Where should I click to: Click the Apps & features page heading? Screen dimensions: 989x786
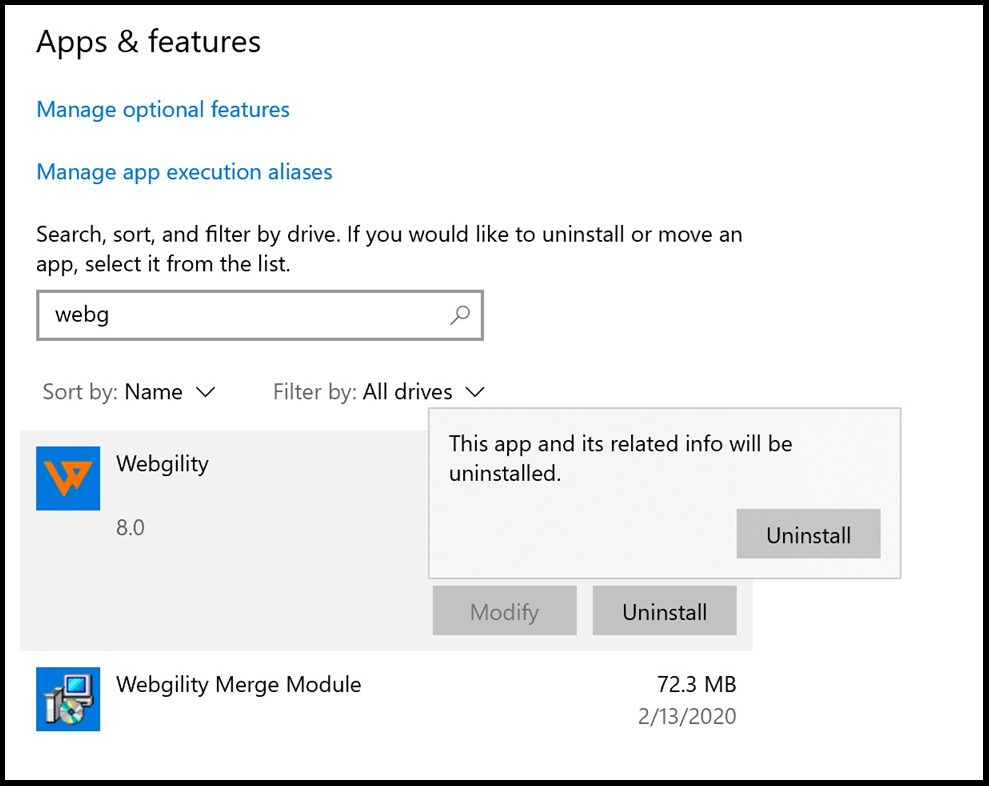pos(148,42)
